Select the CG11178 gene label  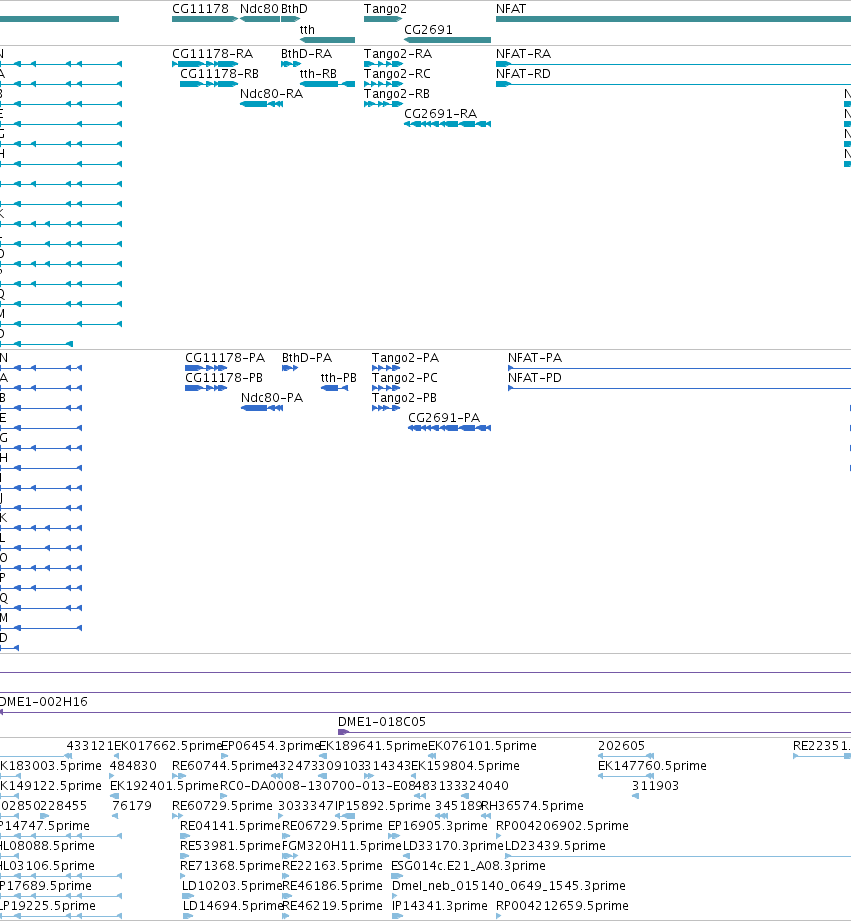pos(200,9)
